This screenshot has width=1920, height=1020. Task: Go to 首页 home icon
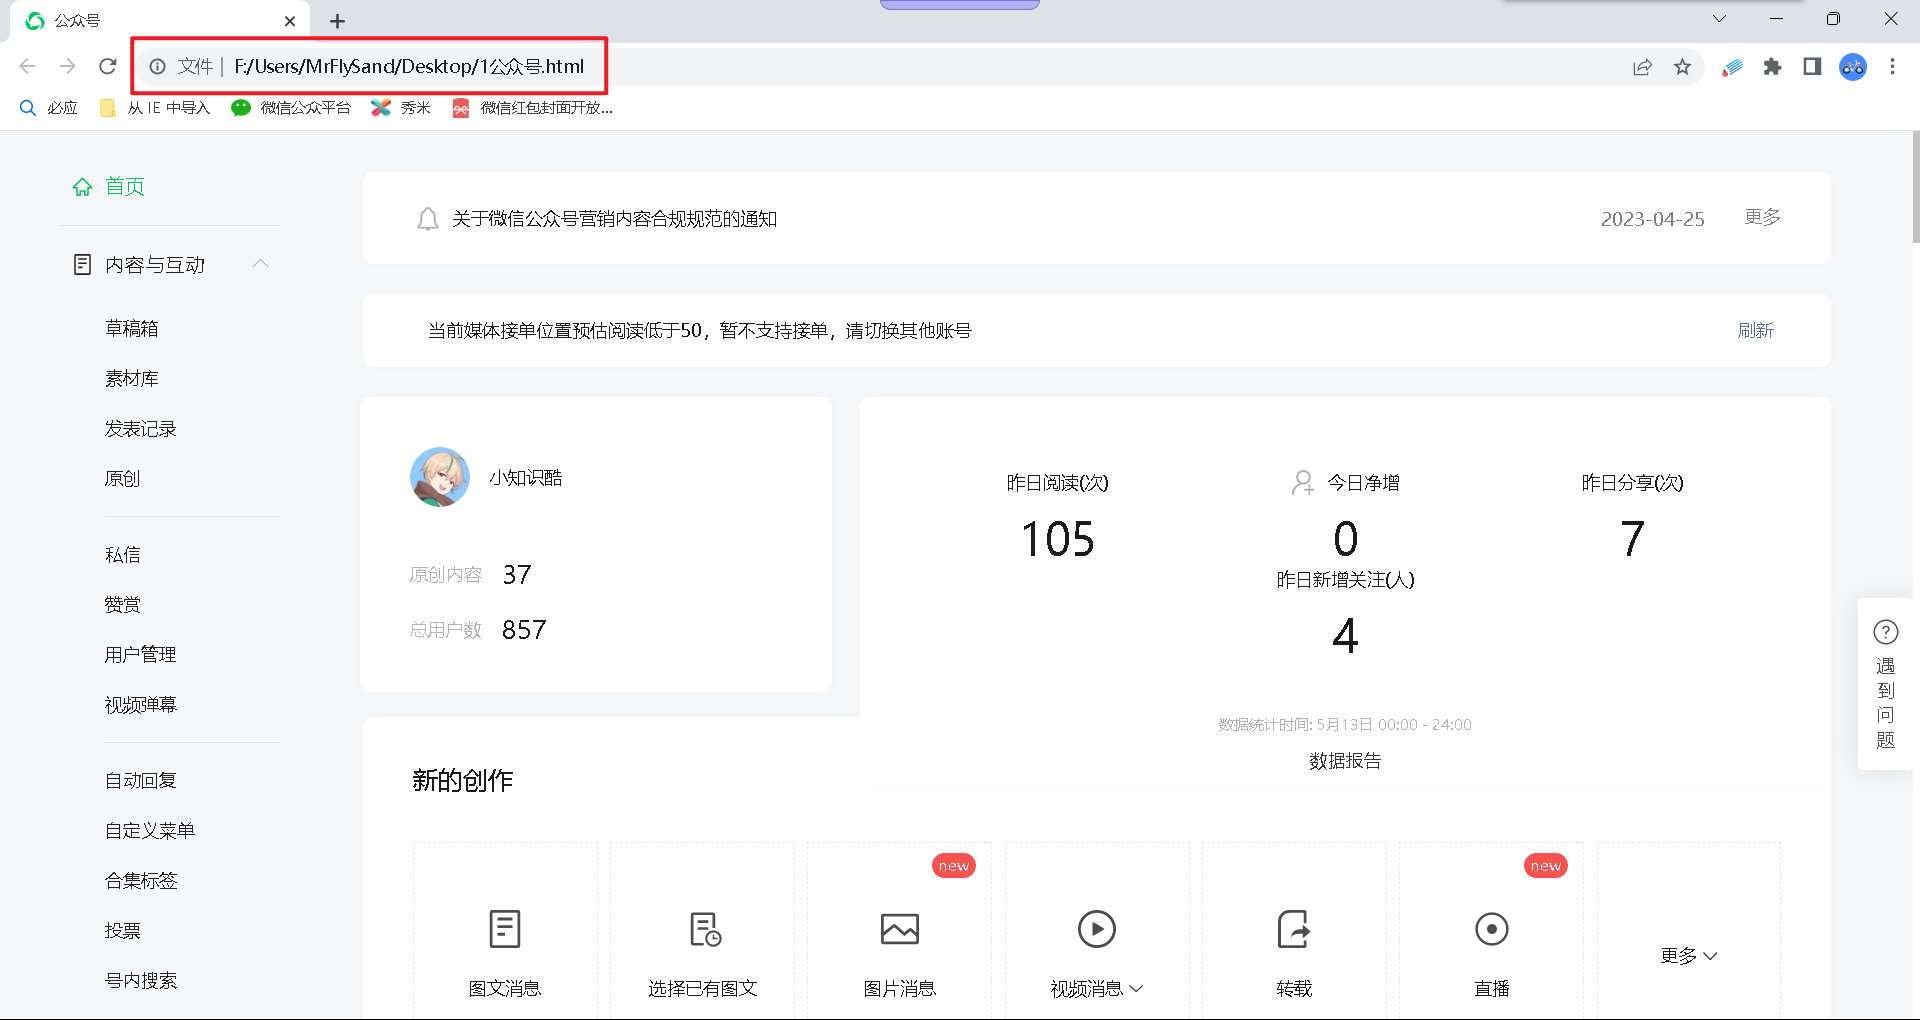(x=83, y=187)
